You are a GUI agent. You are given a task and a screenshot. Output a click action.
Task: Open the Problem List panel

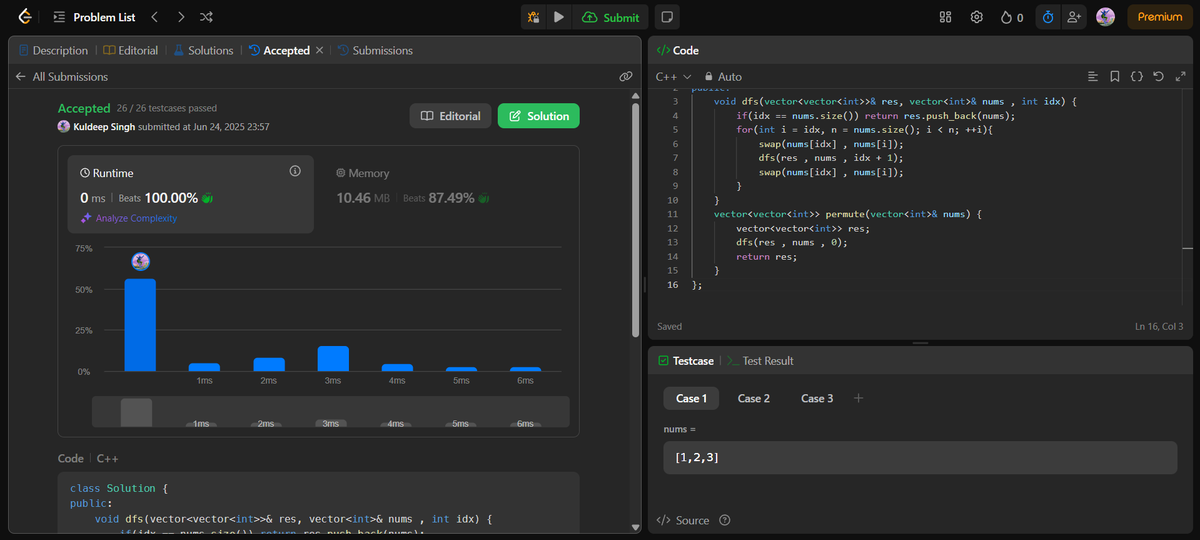pos(96,17)
